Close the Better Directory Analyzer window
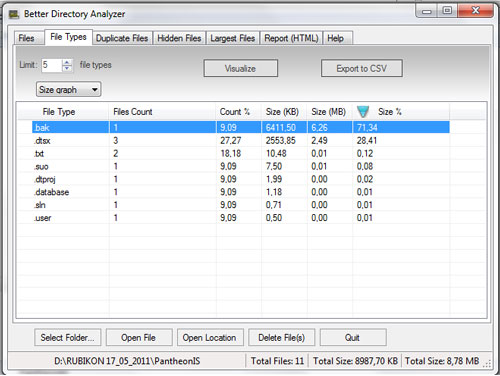Image resolution: width=500 pixels, height=376 pixels. 476,11
